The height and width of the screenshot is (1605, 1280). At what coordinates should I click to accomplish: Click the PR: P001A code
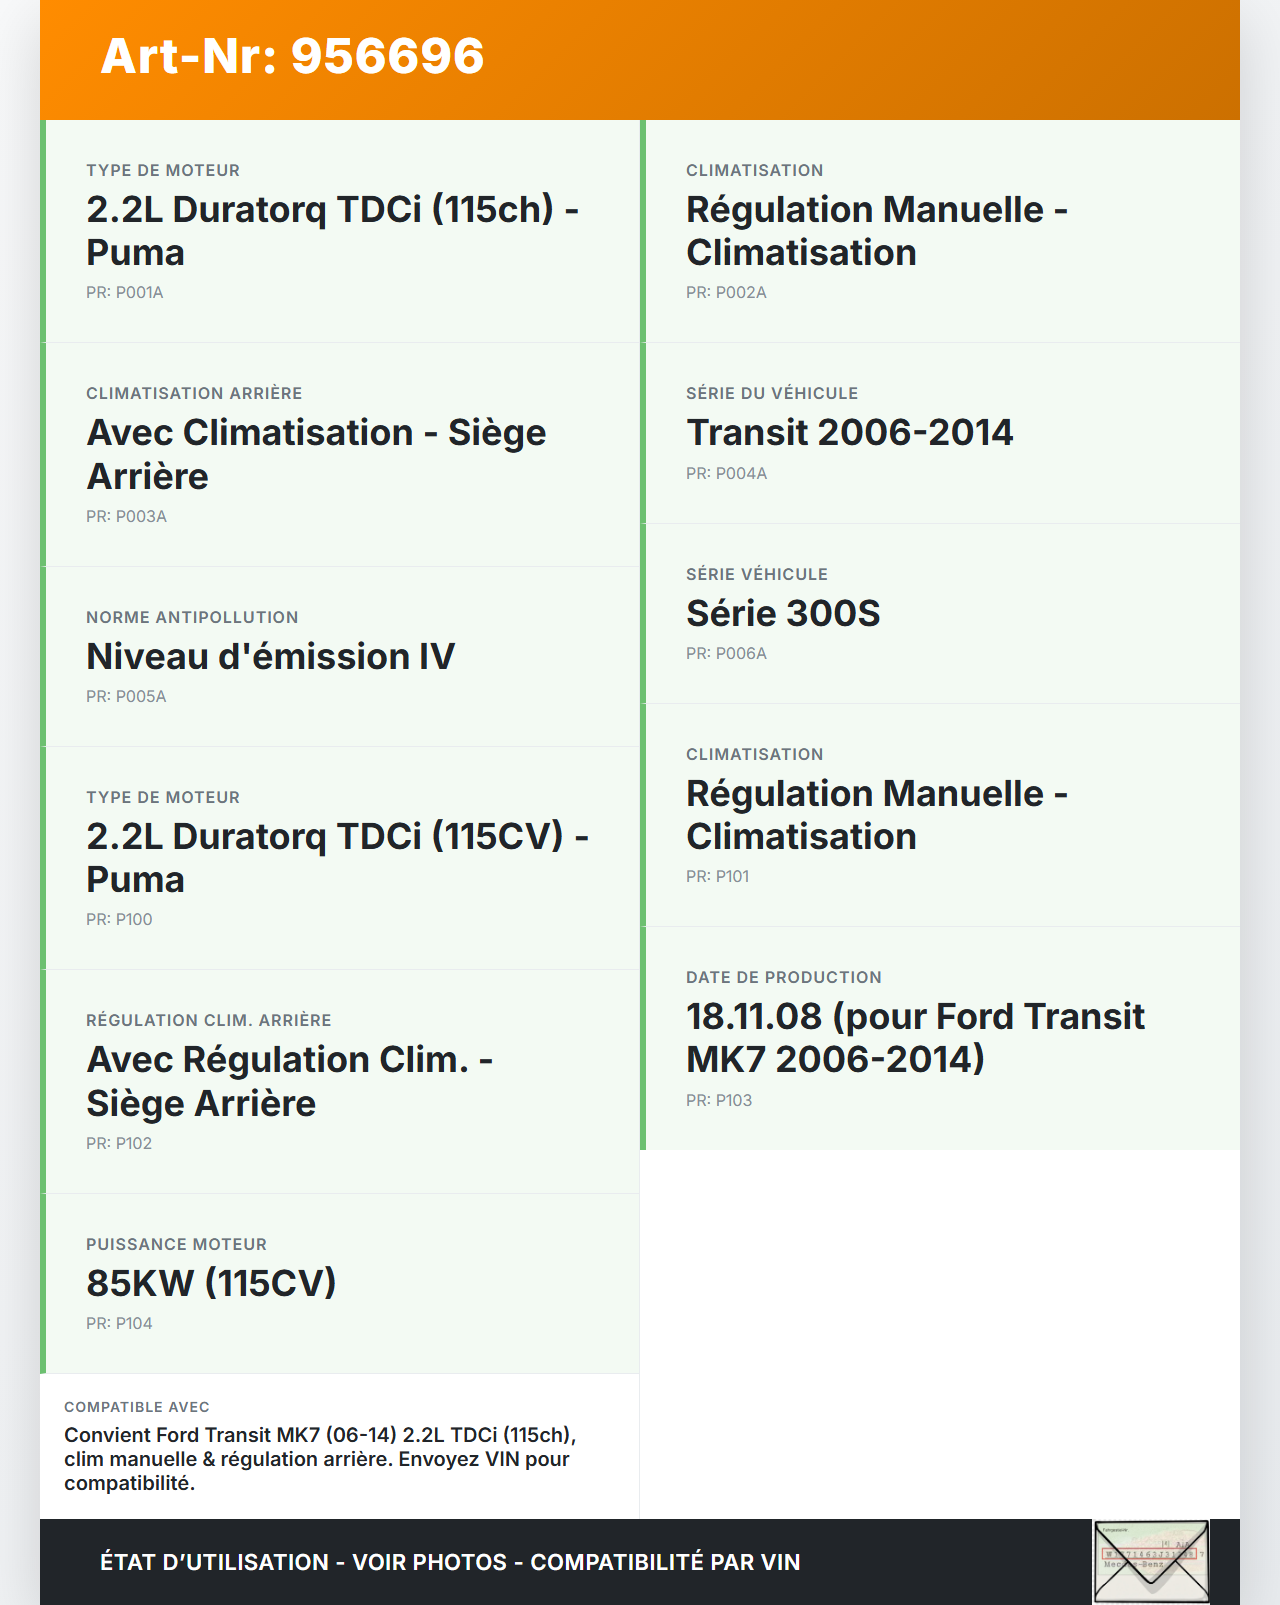(x=125, y=293)
